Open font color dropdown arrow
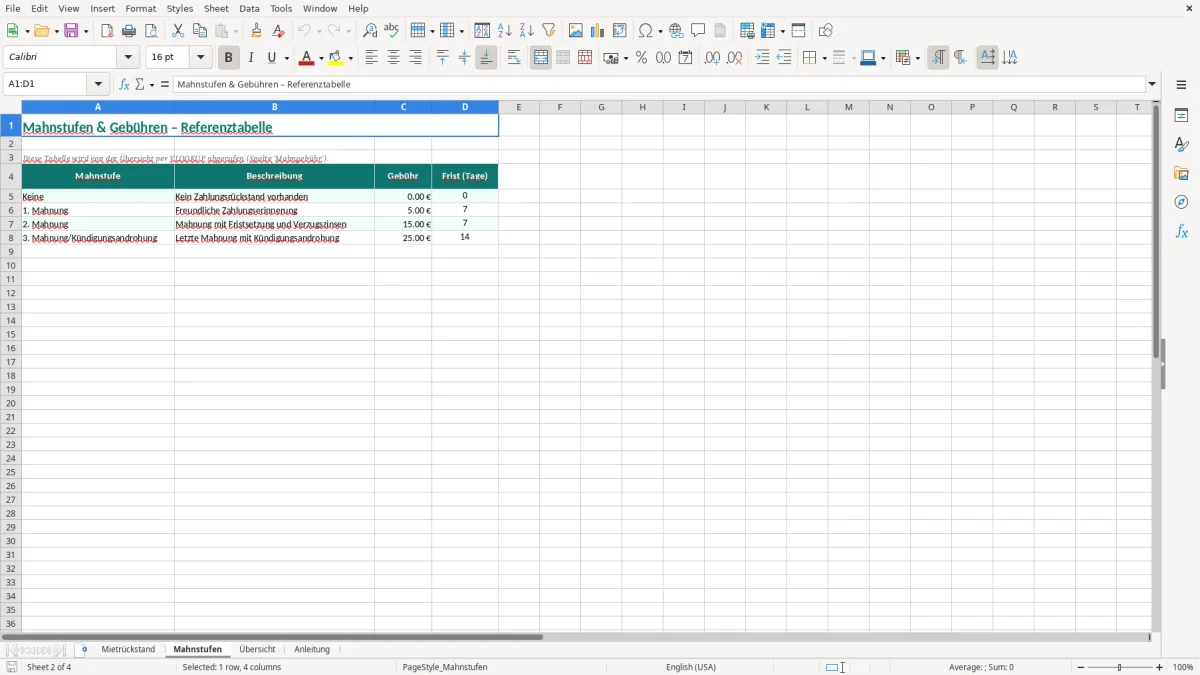The height and width of the screenshot is (675, 1200). (321, 58)
